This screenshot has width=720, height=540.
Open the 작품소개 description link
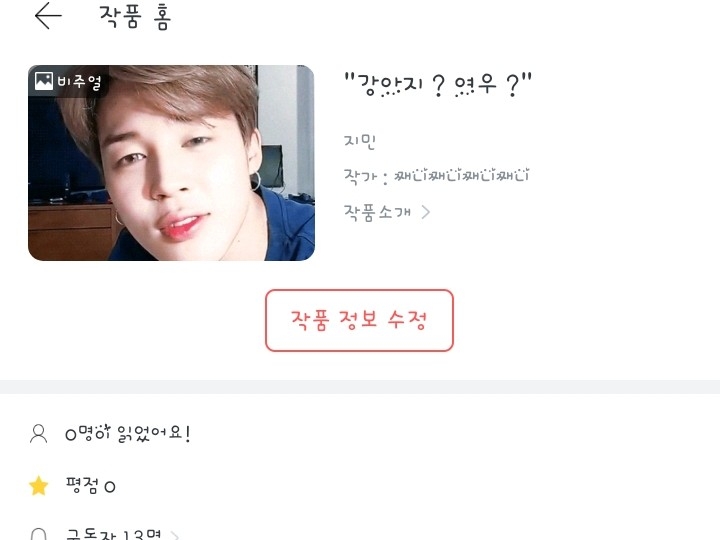pyautogui.click(x=377, y=212)
